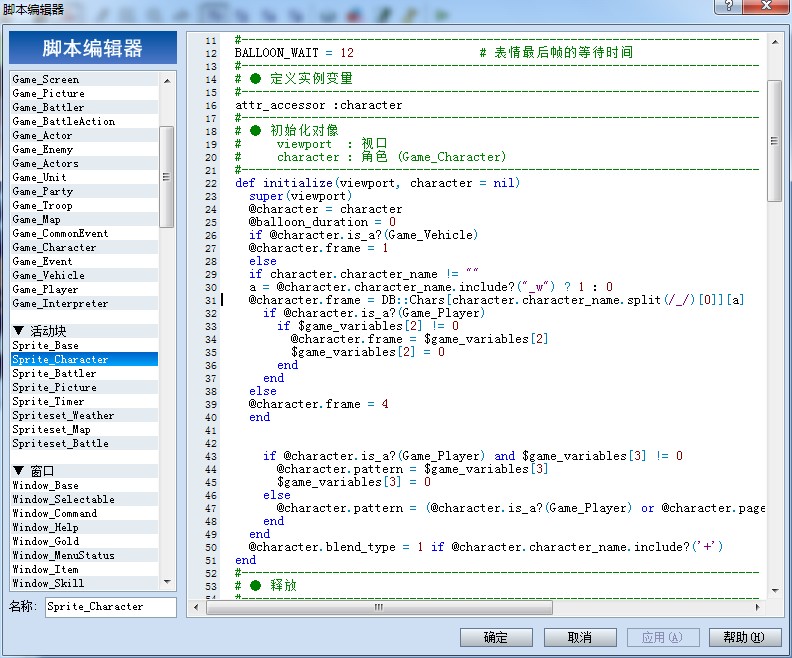Viewport: 792px width, 658px height.
Task: Place cursor on BALLOON_WAIT = 12 line
Action: click(294, 53)
